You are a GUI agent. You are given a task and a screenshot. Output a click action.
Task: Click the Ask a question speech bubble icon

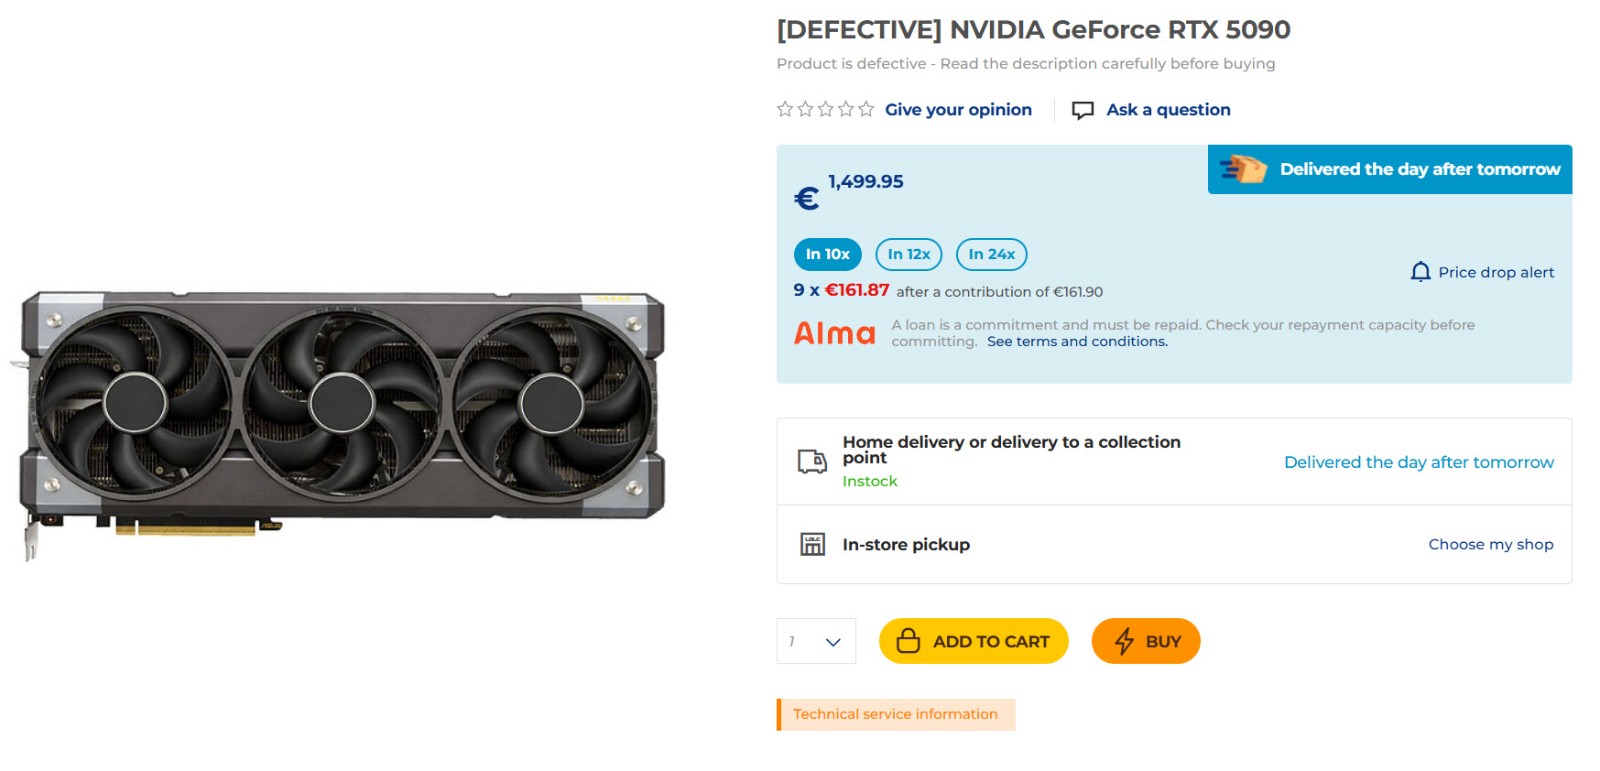pyautogui.click(x=1083, y=109)
